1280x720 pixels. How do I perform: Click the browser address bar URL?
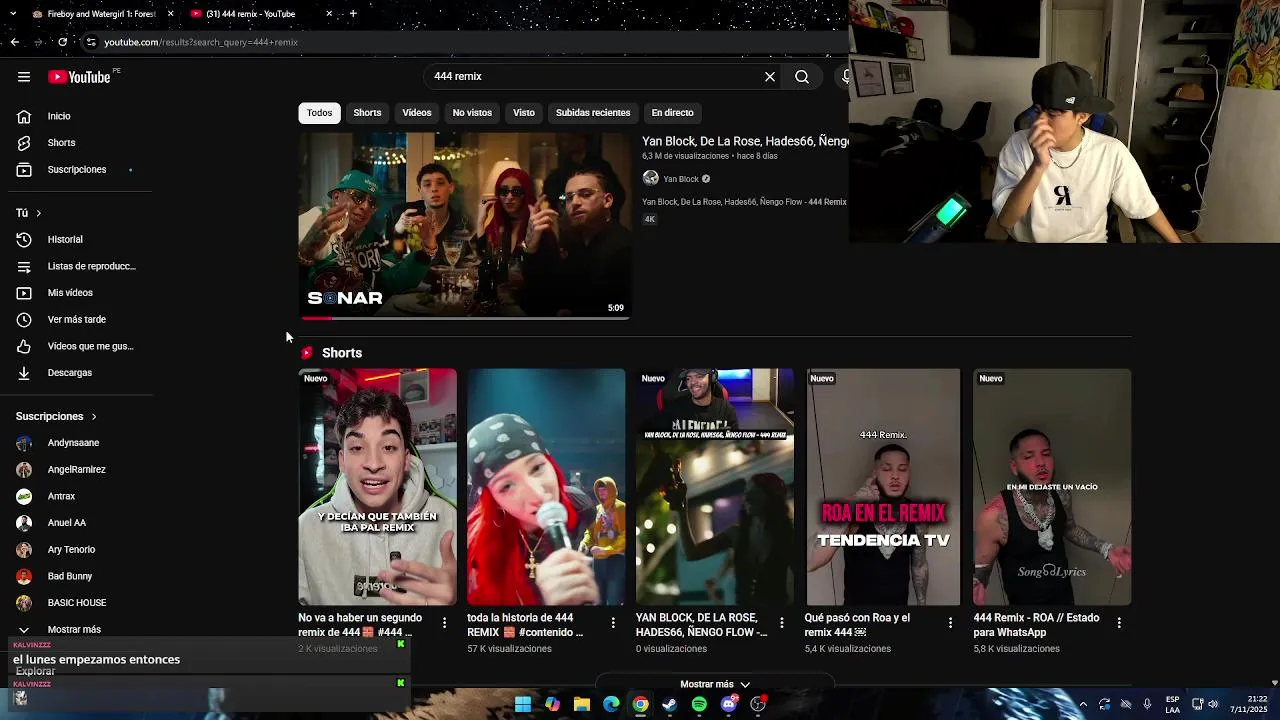tap(201, 42)
